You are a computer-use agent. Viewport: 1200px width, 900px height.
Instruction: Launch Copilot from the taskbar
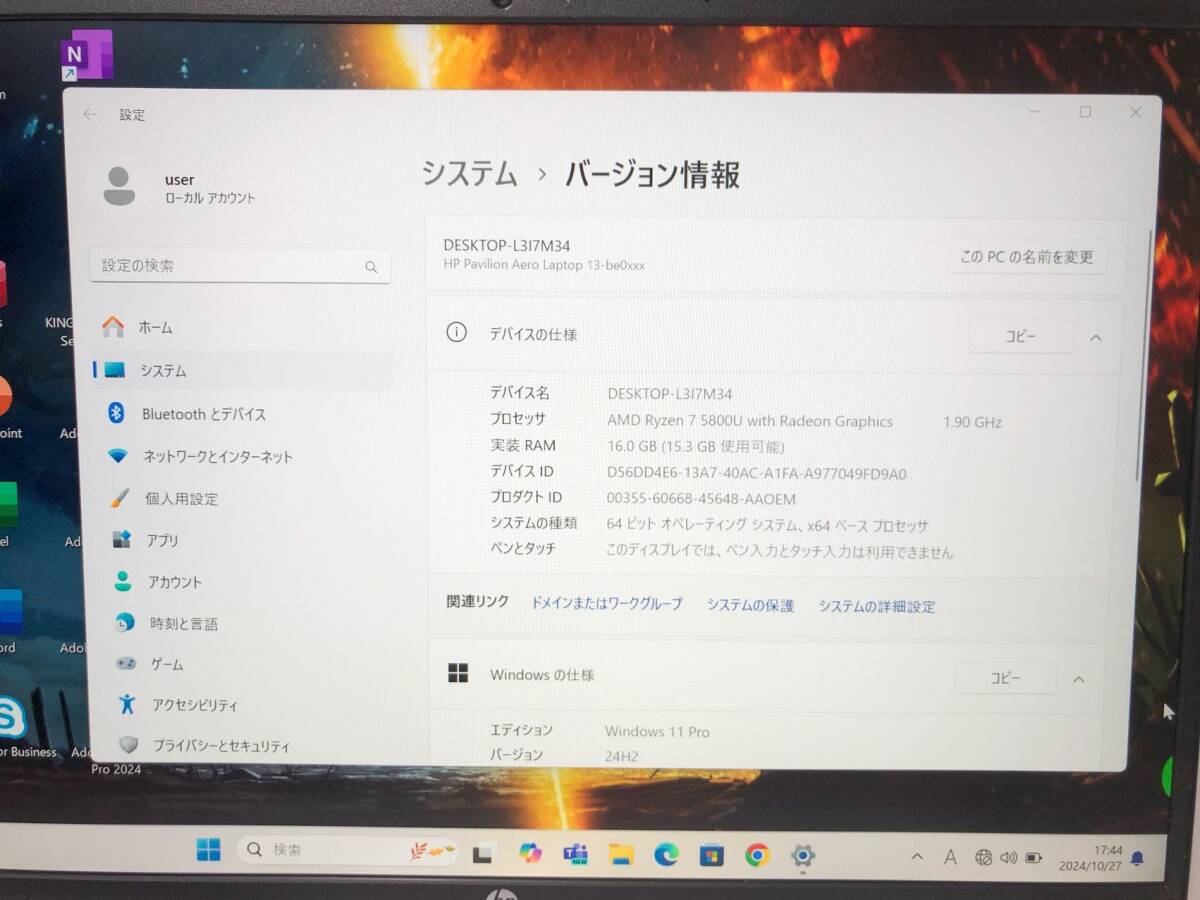[530, 854]
